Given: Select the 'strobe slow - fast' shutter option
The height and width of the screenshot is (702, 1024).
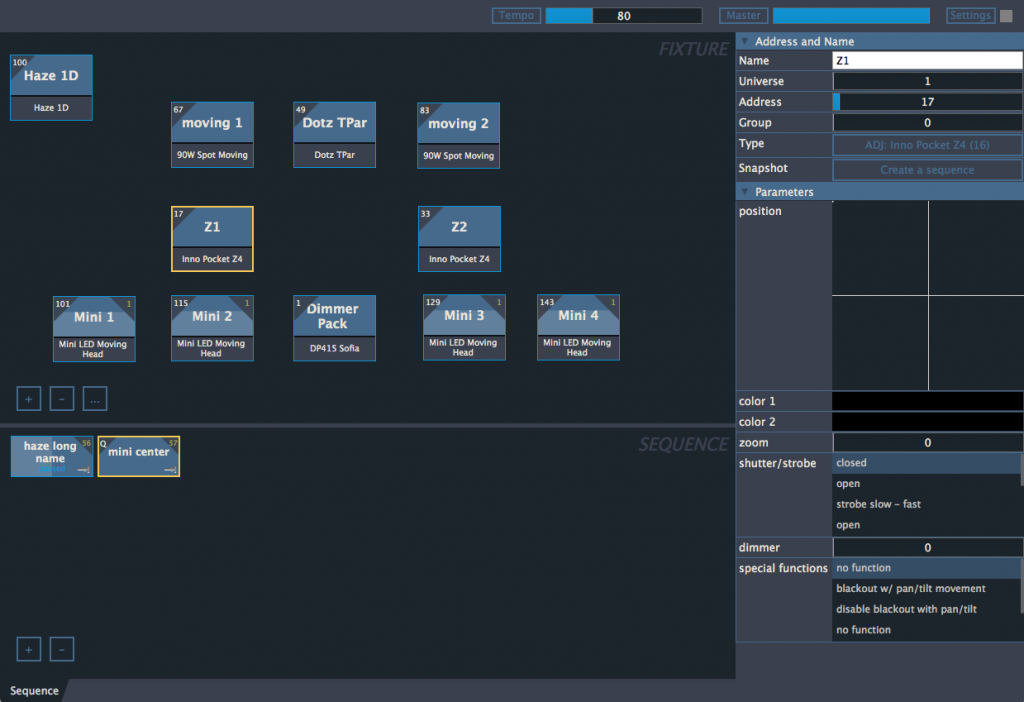Looking at the screenshot, I should click(x=878, y=504).
